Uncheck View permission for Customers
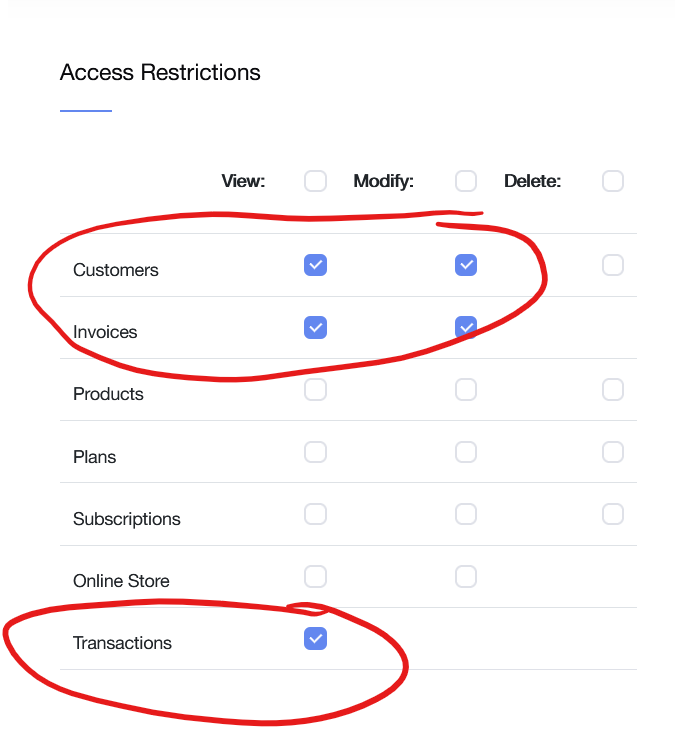The height and width of the screenshot is (732, 675). 315,265
